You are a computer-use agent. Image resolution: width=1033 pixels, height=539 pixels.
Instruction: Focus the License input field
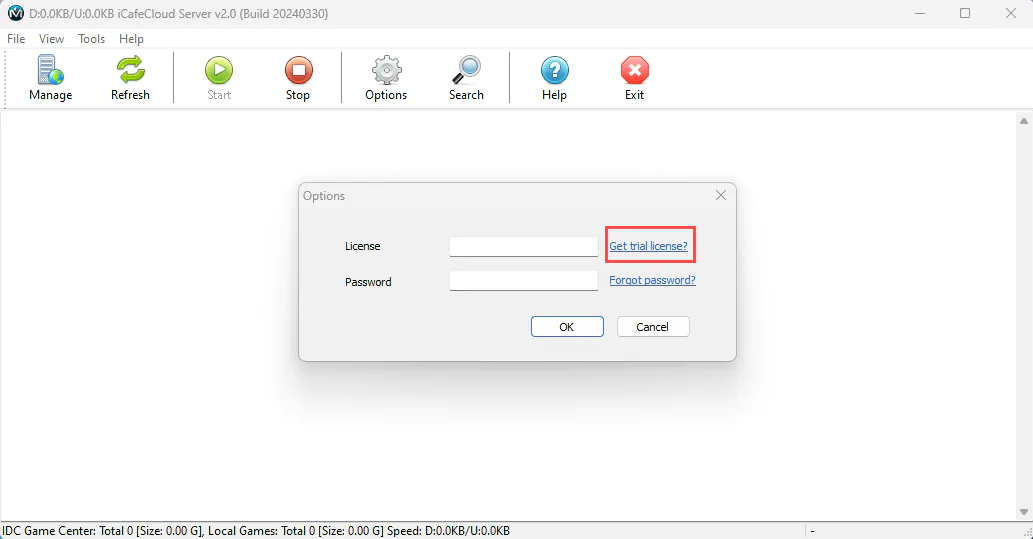(524, 246)
